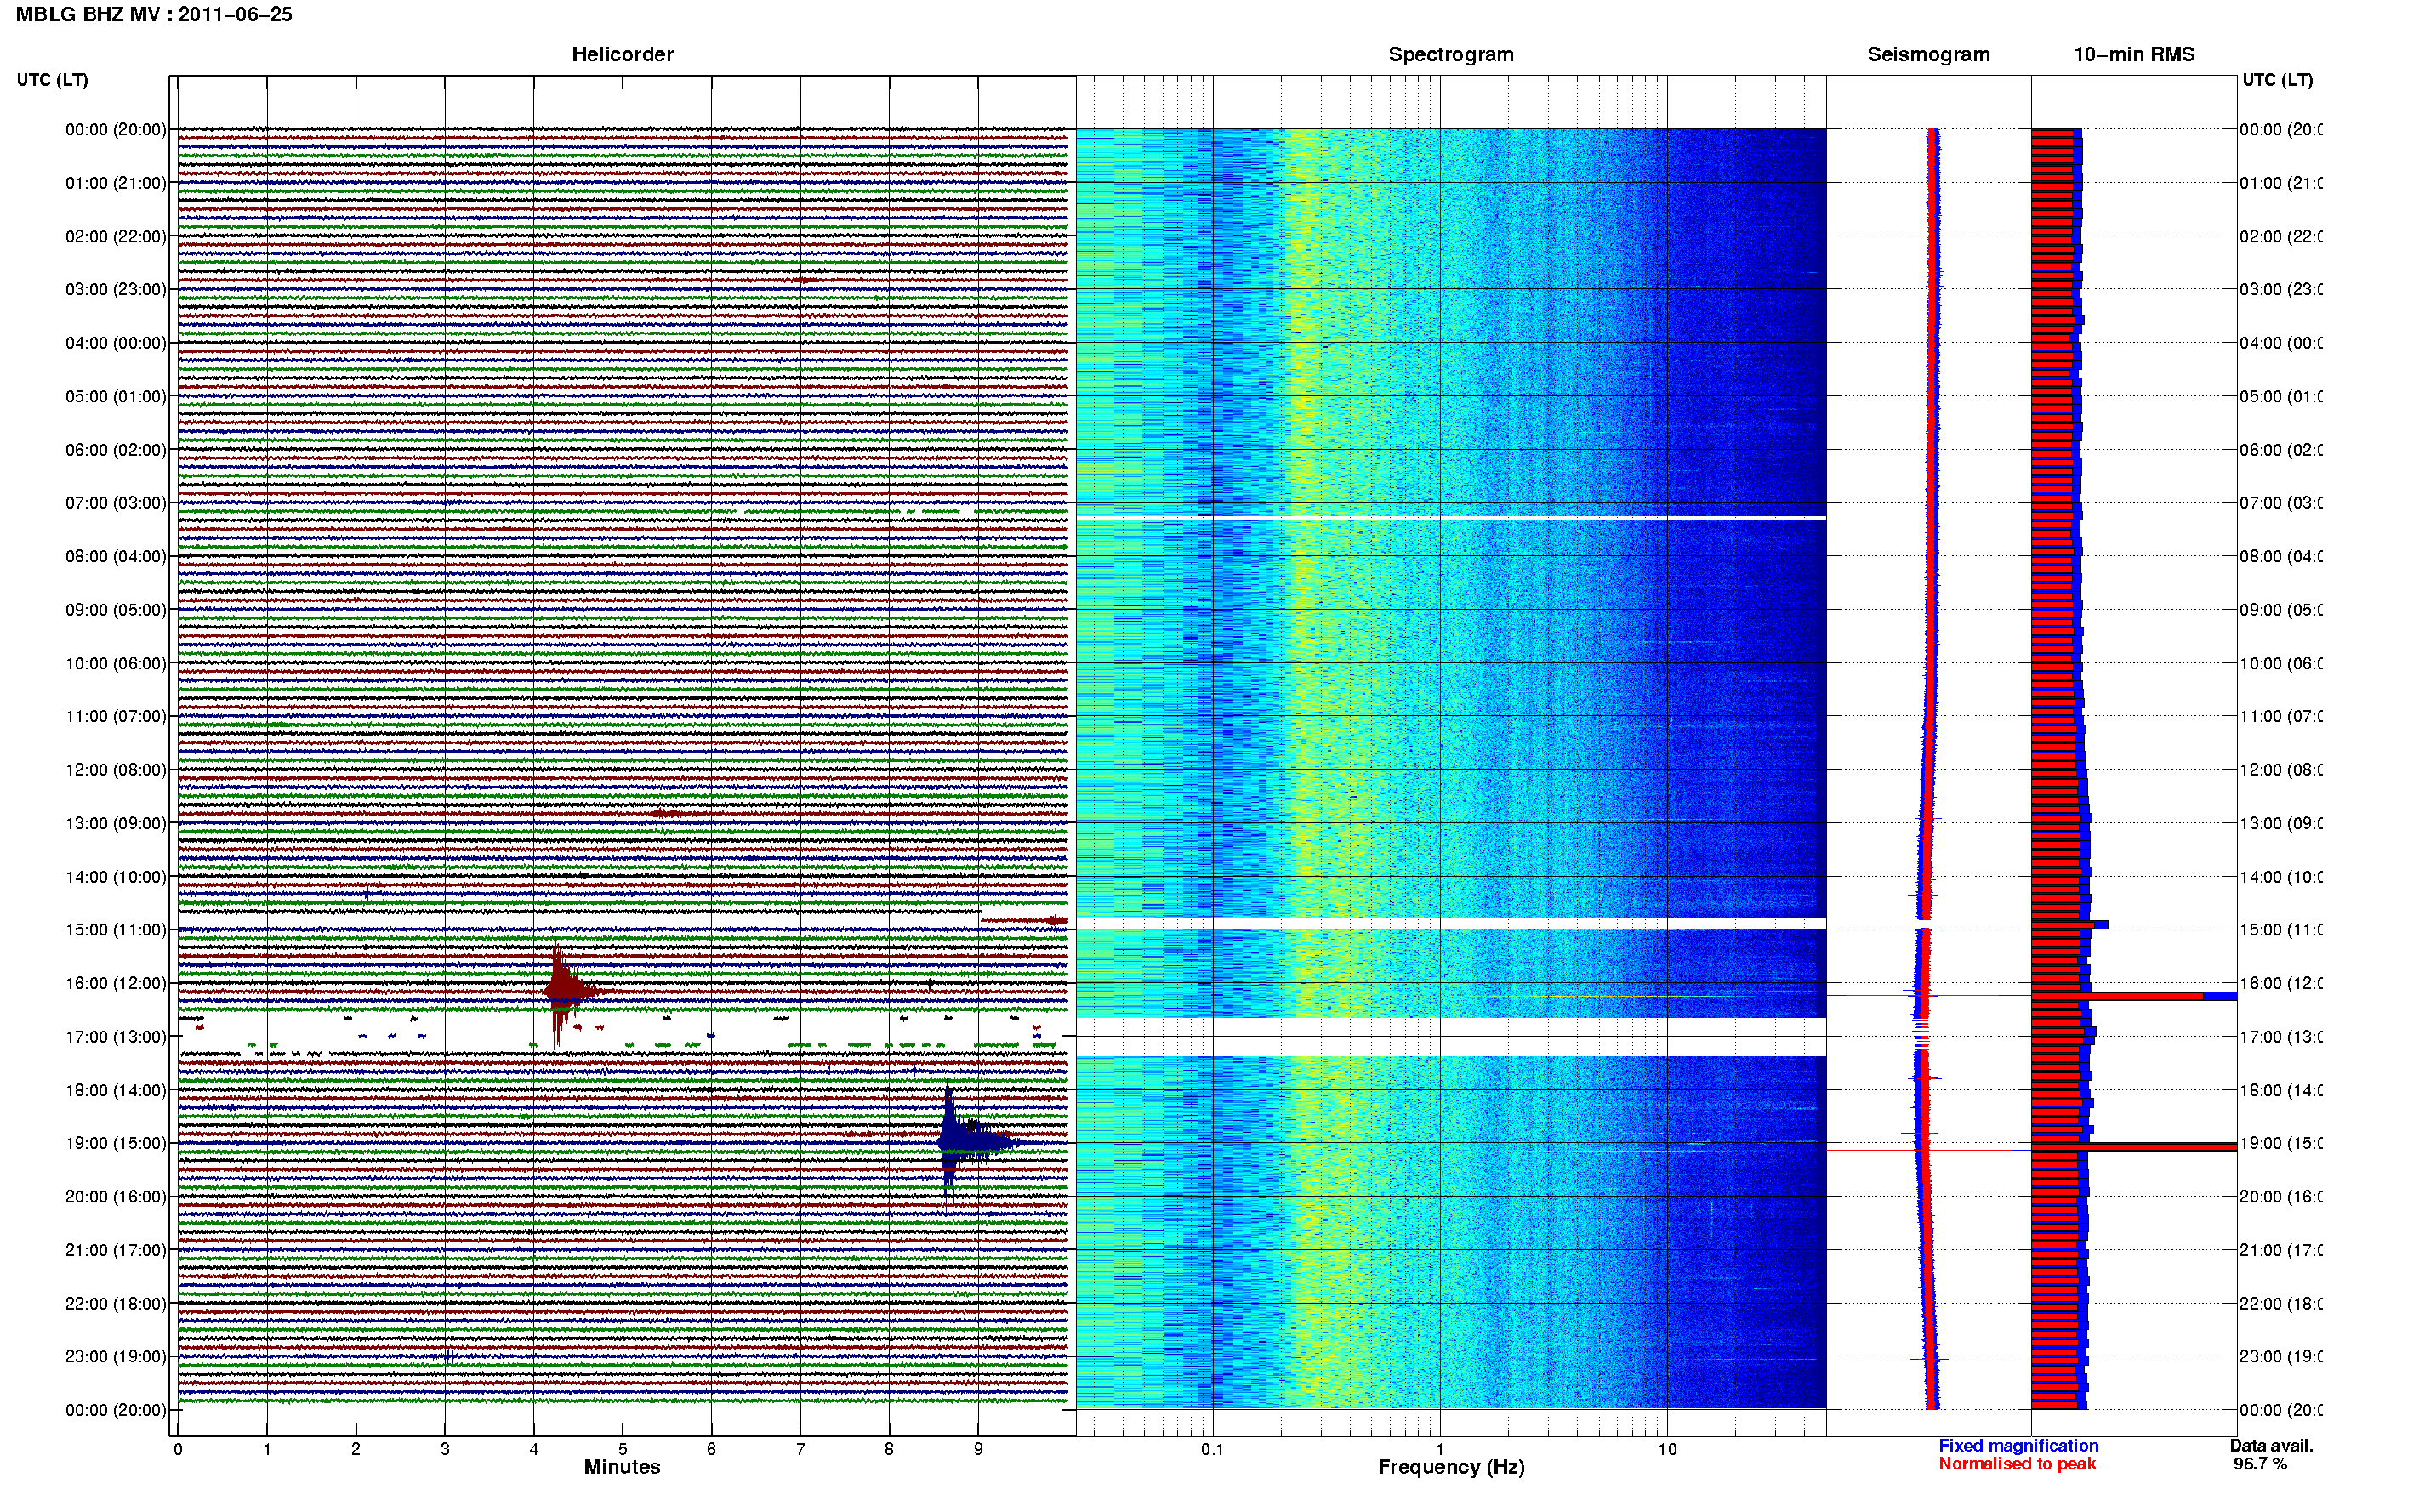The image size is (2419, 1512).
Task: Click the longest RMS bar just after 16:00
Action: point(2134,996)
